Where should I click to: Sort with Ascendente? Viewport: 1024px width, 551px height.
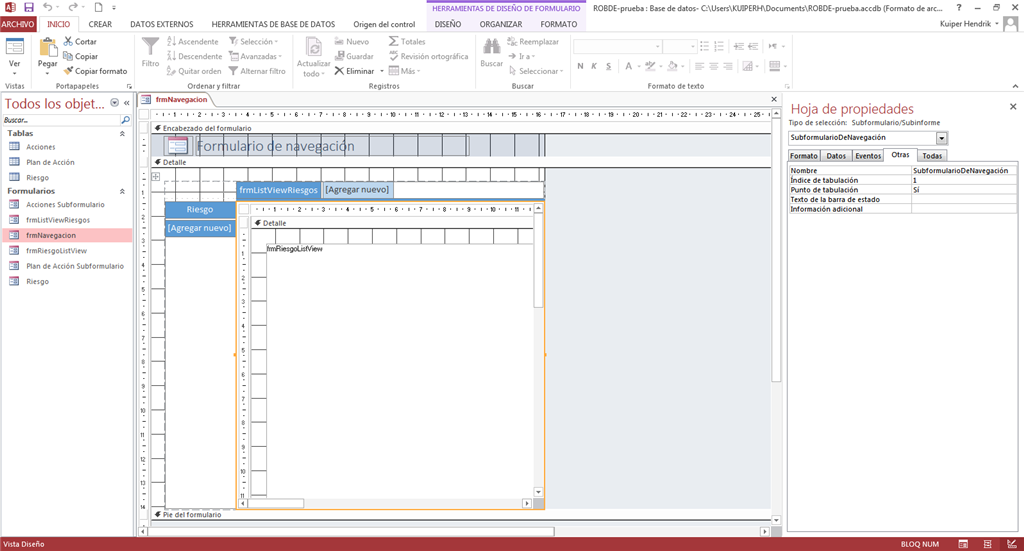pos(192,41)
